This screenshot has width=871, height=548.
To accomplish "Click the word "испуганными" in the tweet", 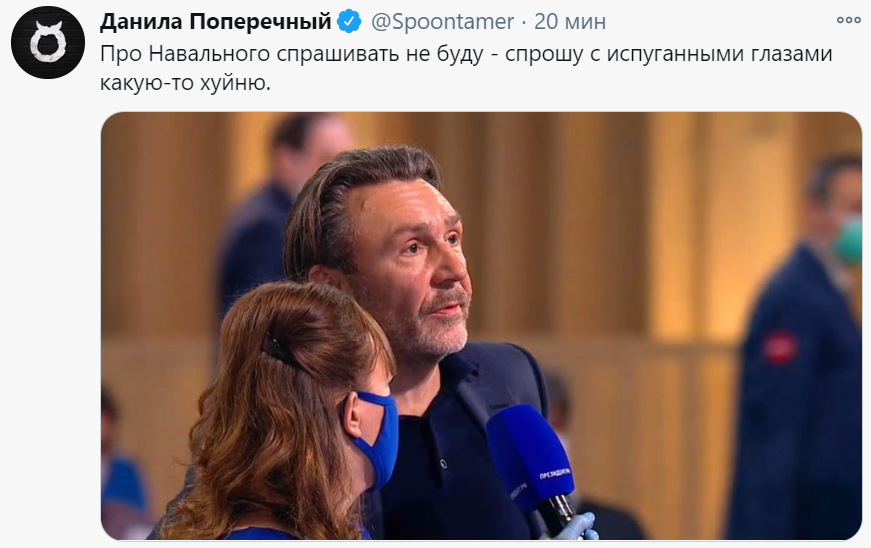I will click(x=642, y=55).
